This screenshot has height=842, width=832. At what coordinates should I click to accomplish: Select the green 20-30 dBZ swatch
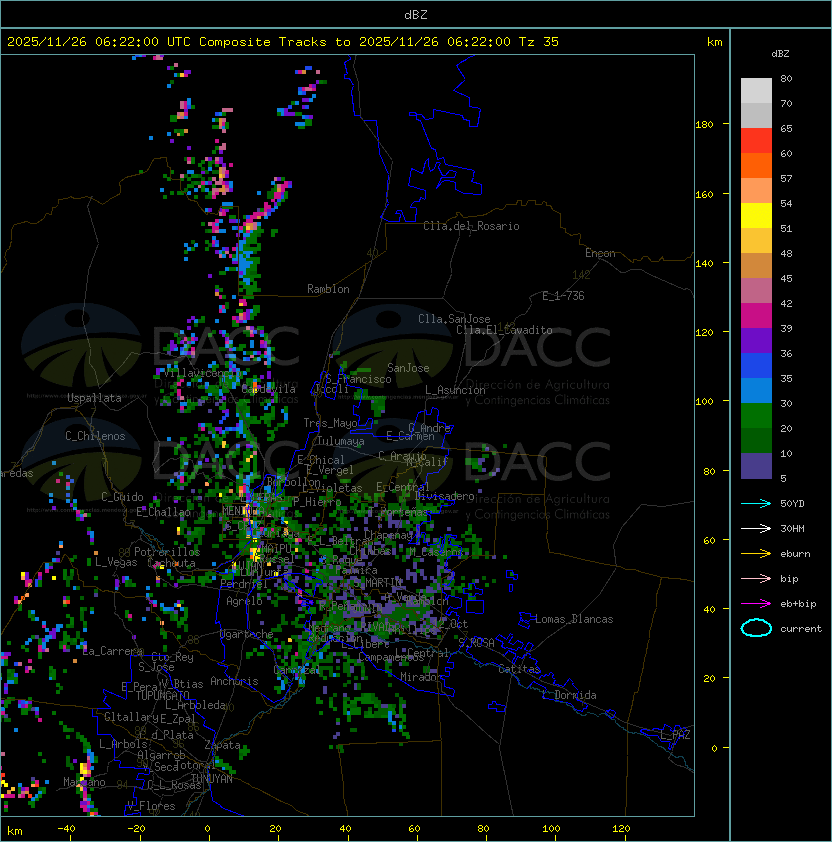(756, 415)
